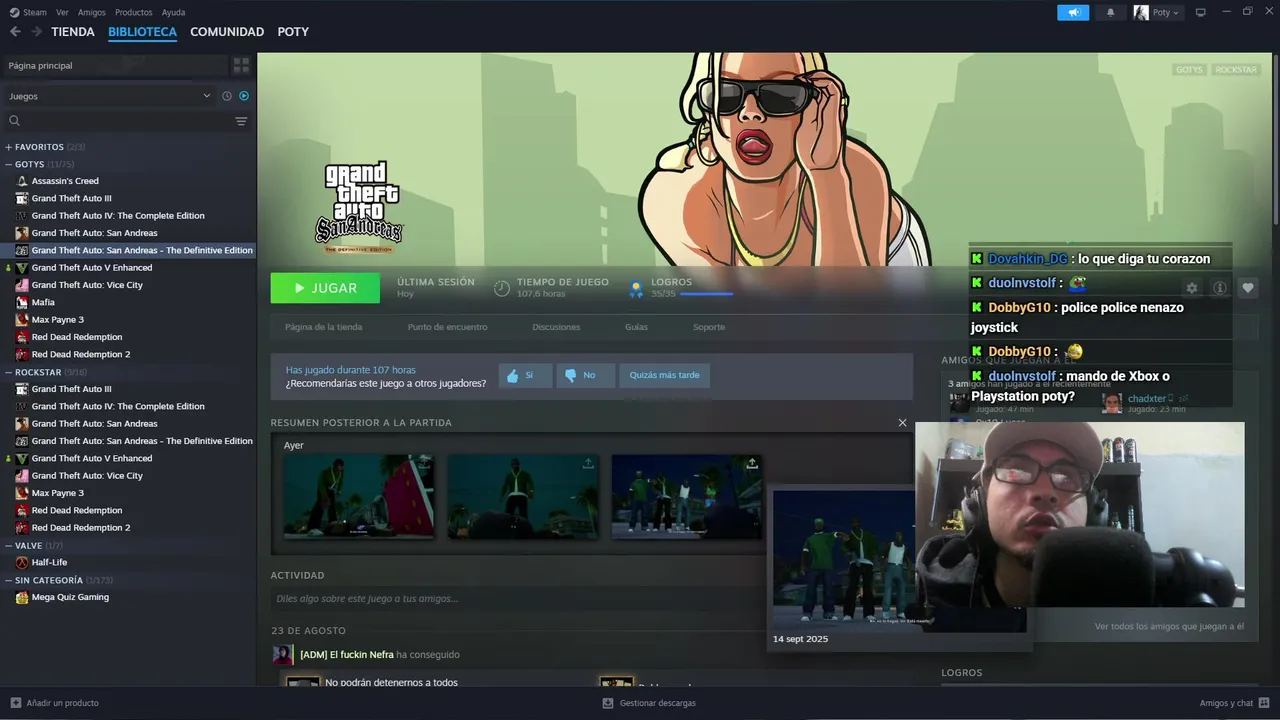Click Ver todos los amigos que juegan

[x=1169, y=626]
